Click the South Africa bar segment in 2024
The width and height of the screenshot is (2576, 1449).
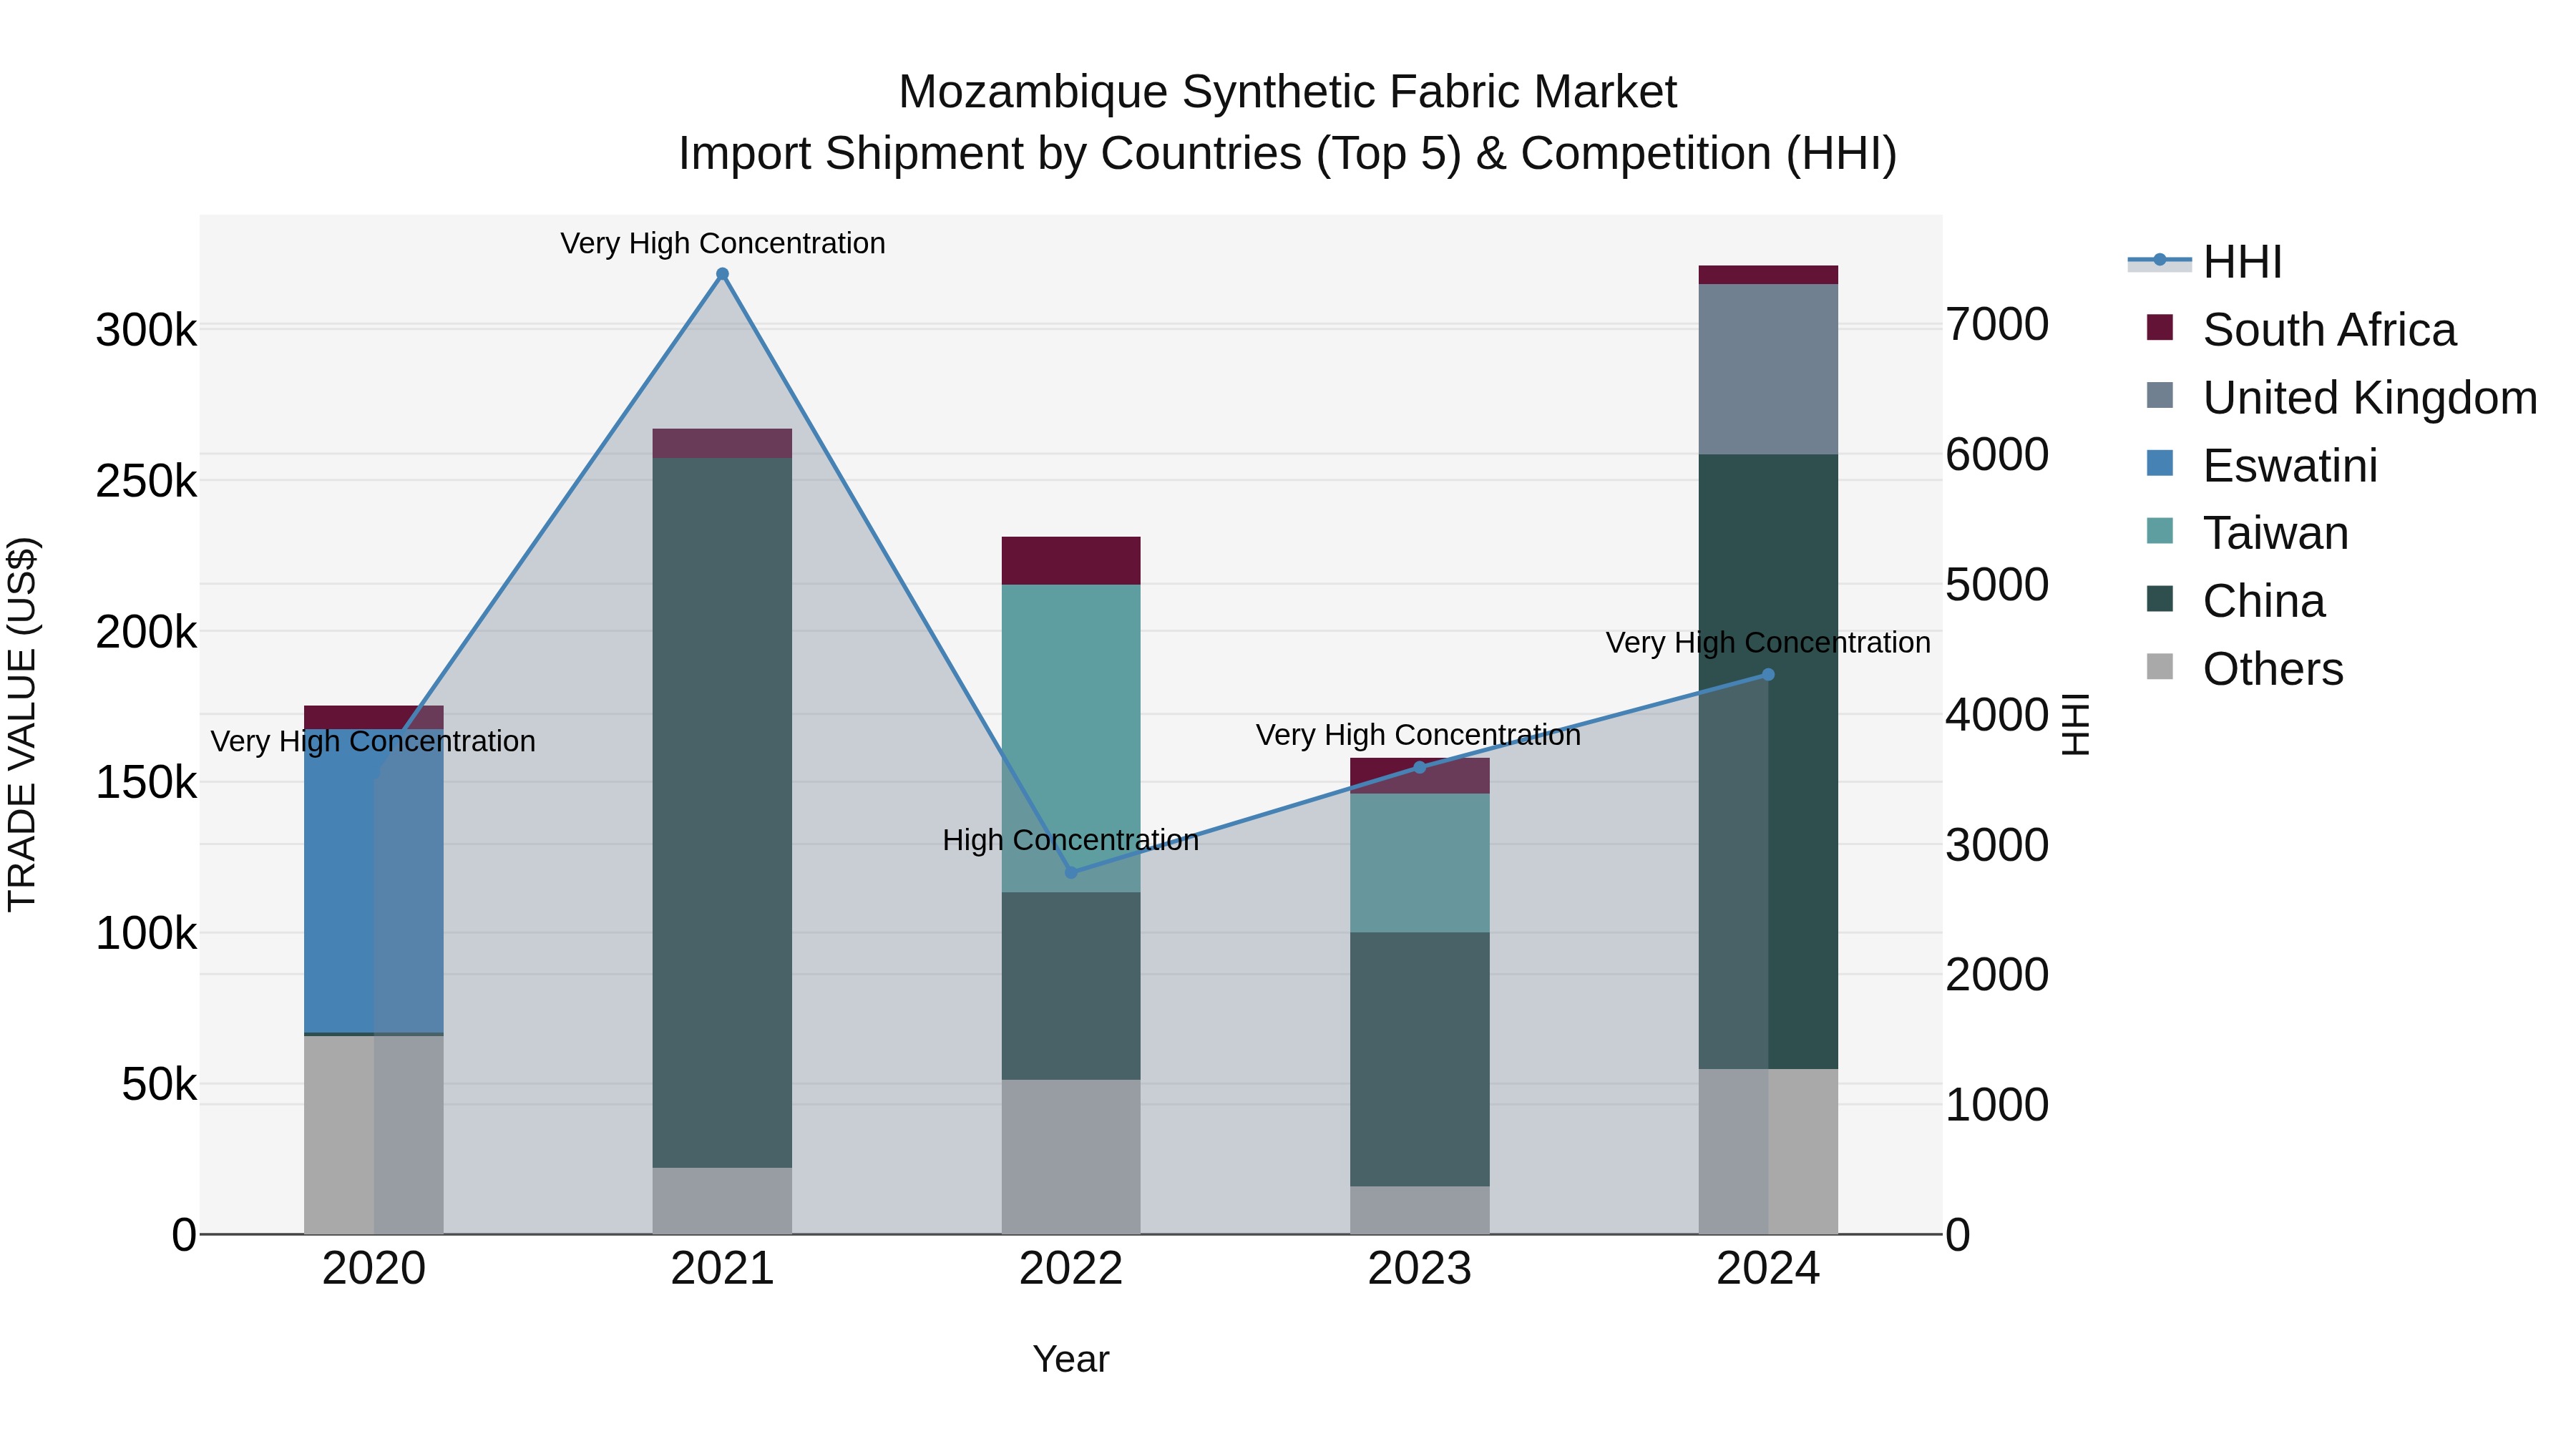coord(1768,275)
